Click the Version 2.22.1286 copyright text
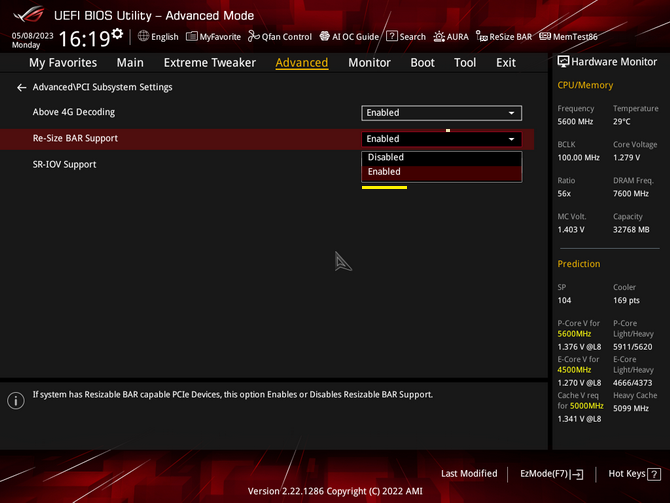Viewport: 670px width, 503px height. (x=335, y=491)
